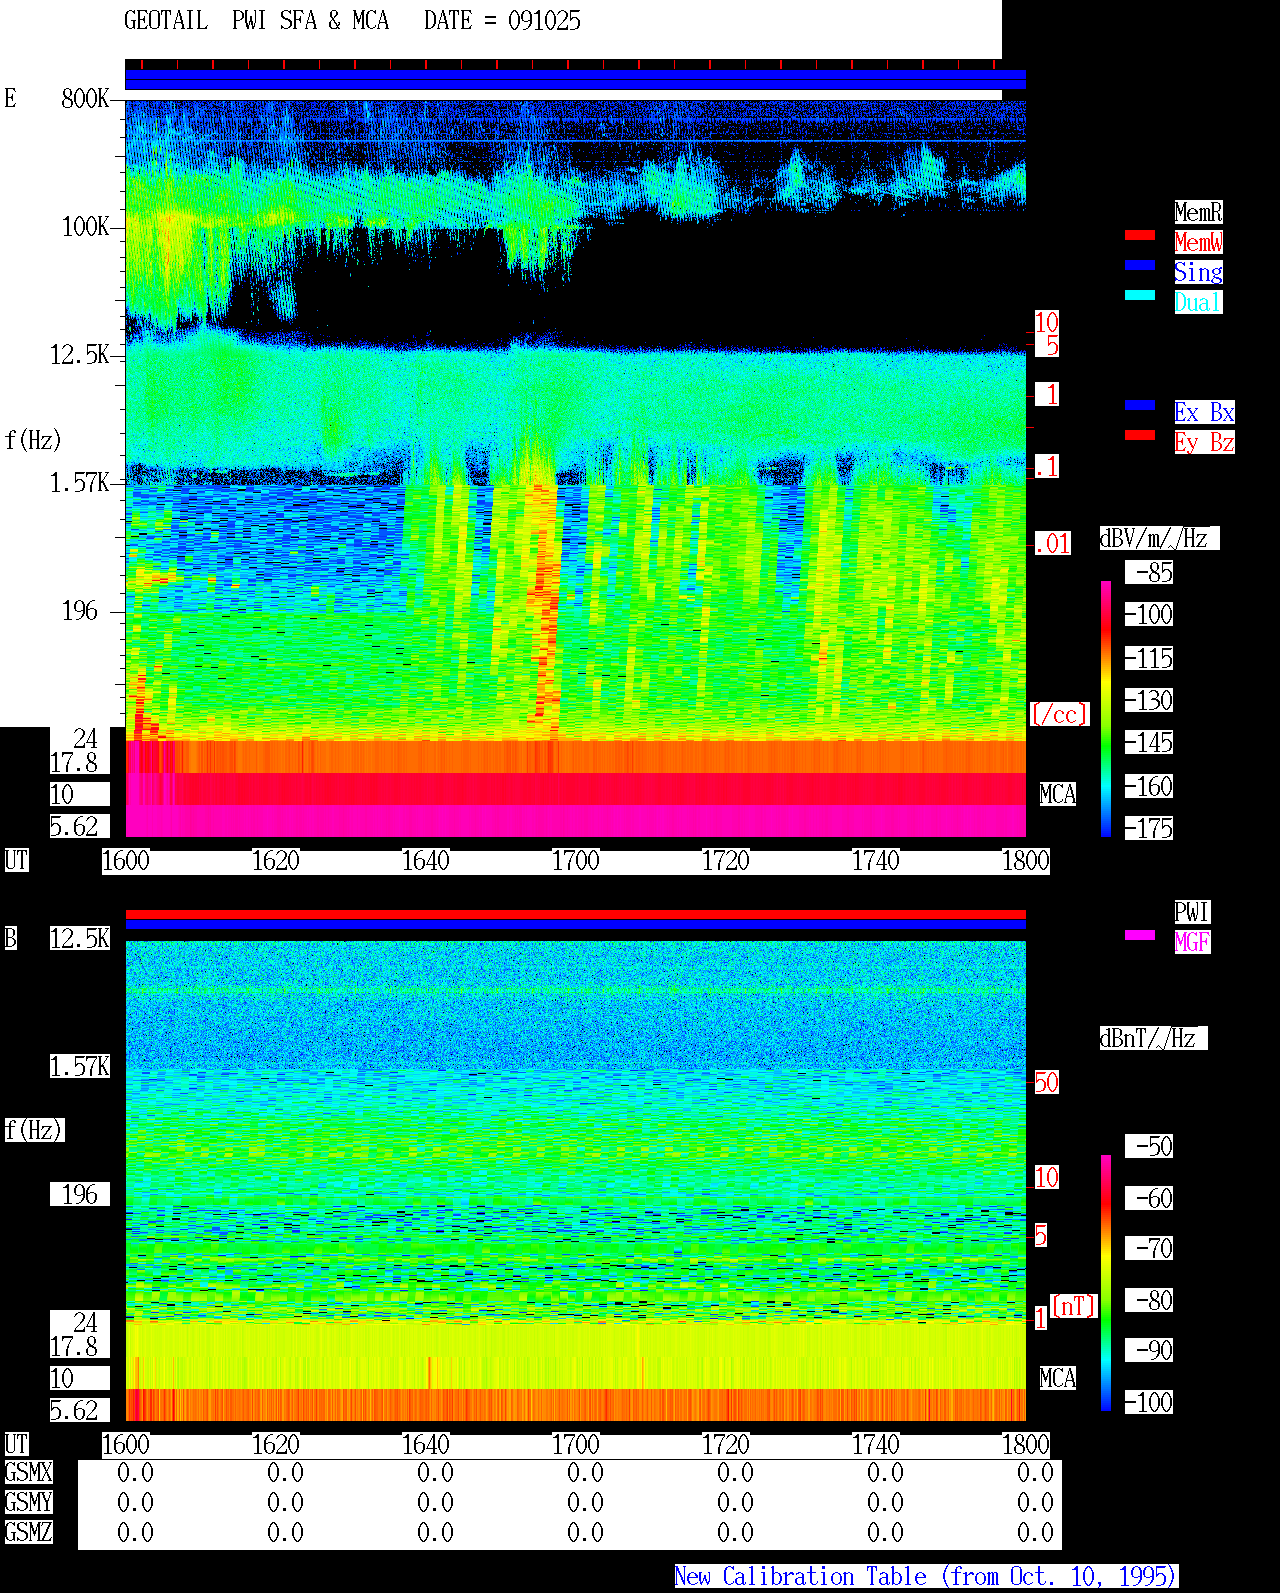
Task: Click the magenta MGF legend swatch
Action: coord(1140,935)
